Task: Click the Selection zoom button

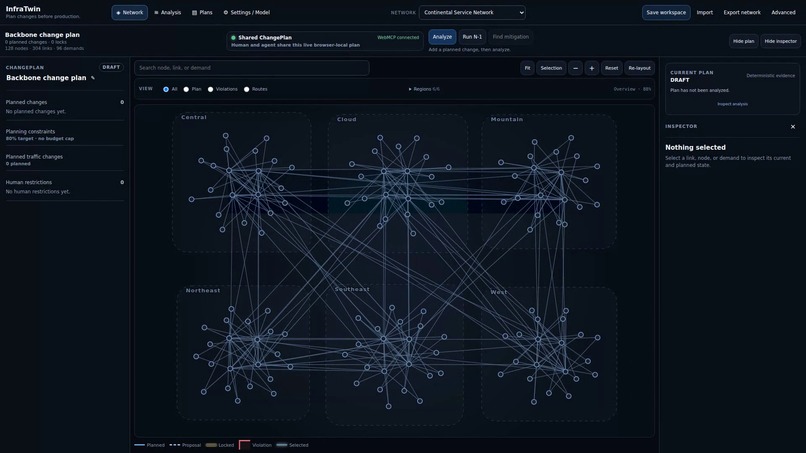Action: click(x=551, y=68)
